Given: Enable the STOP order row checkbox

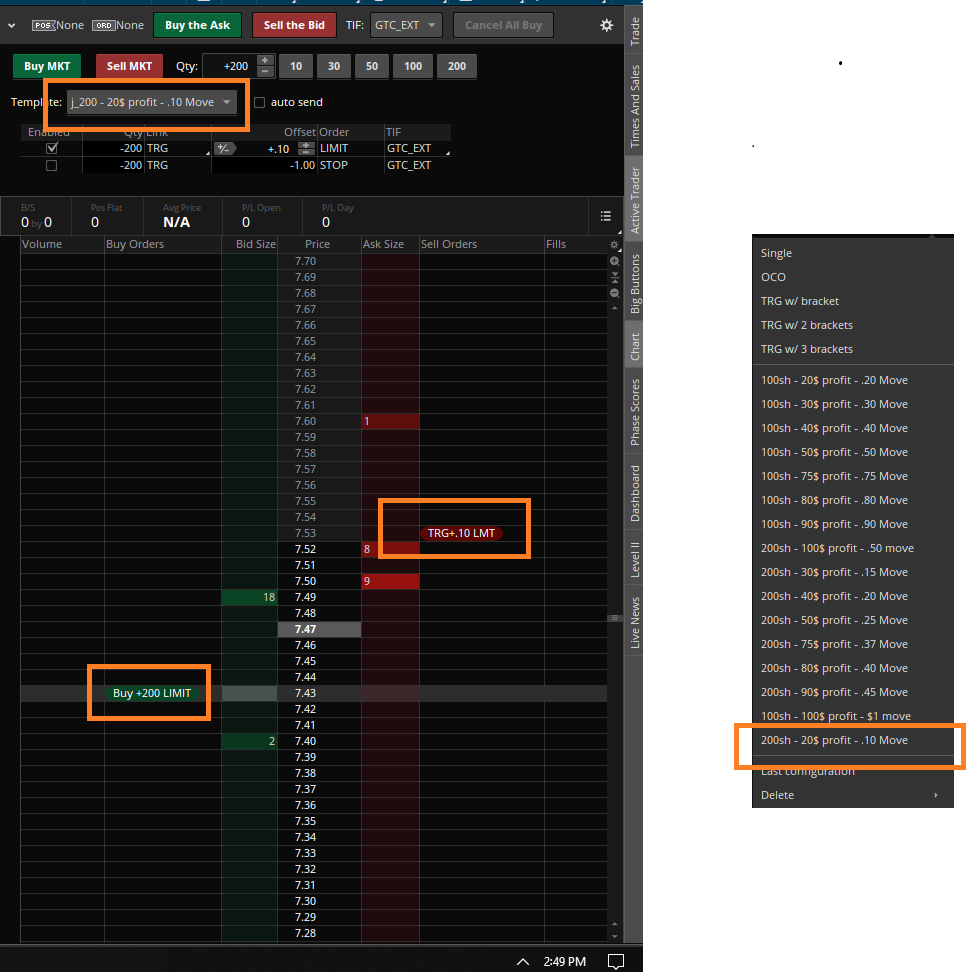Looking at the screenshot, I should tap(53, 165).
